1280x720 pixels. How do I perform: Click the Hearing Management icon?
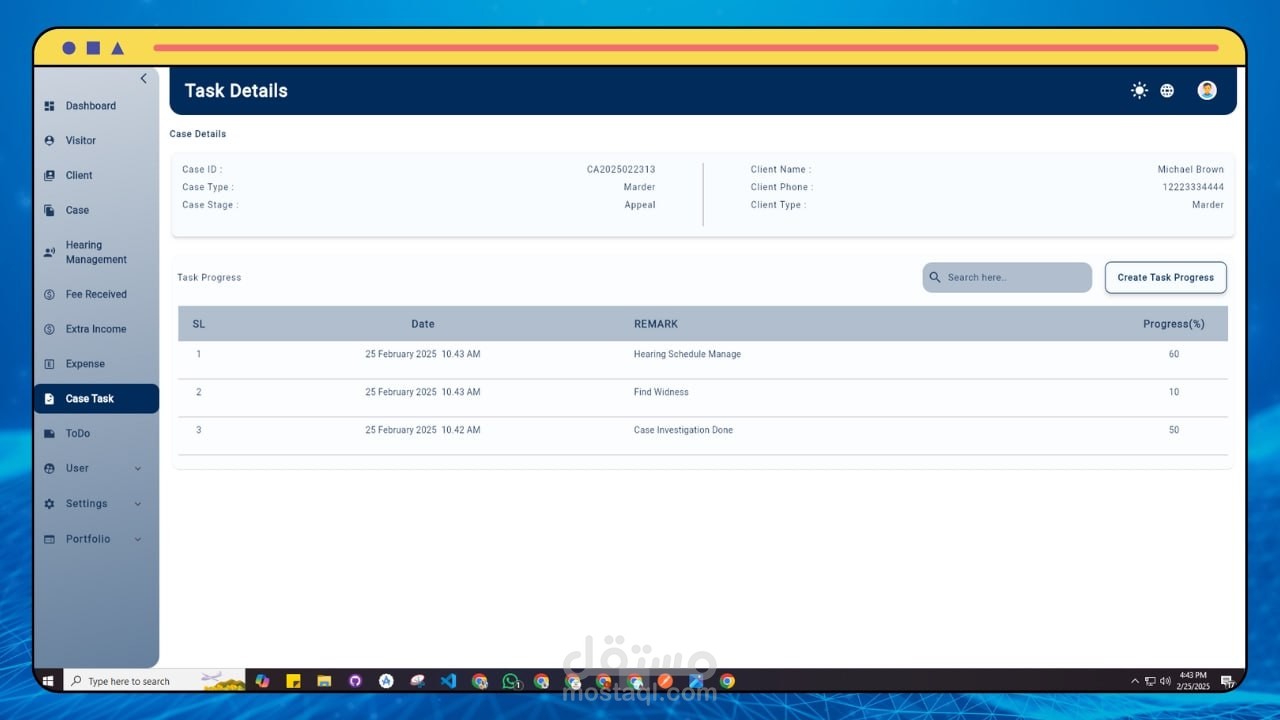point(49,253)
